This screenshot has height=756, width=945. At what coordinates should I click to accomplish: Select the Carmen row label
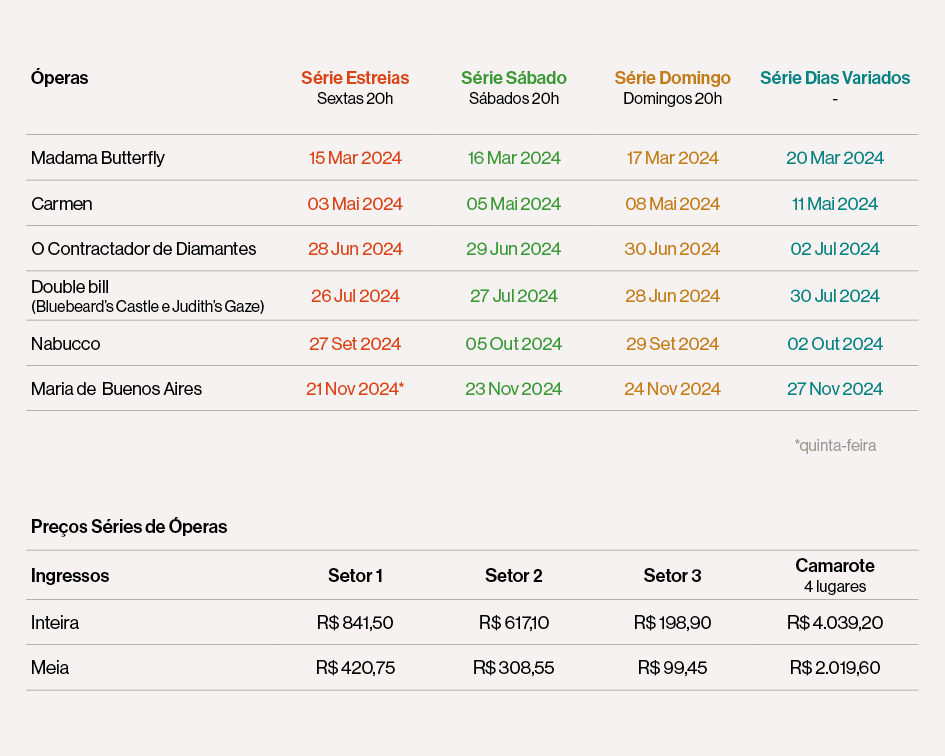click(62, 204)
